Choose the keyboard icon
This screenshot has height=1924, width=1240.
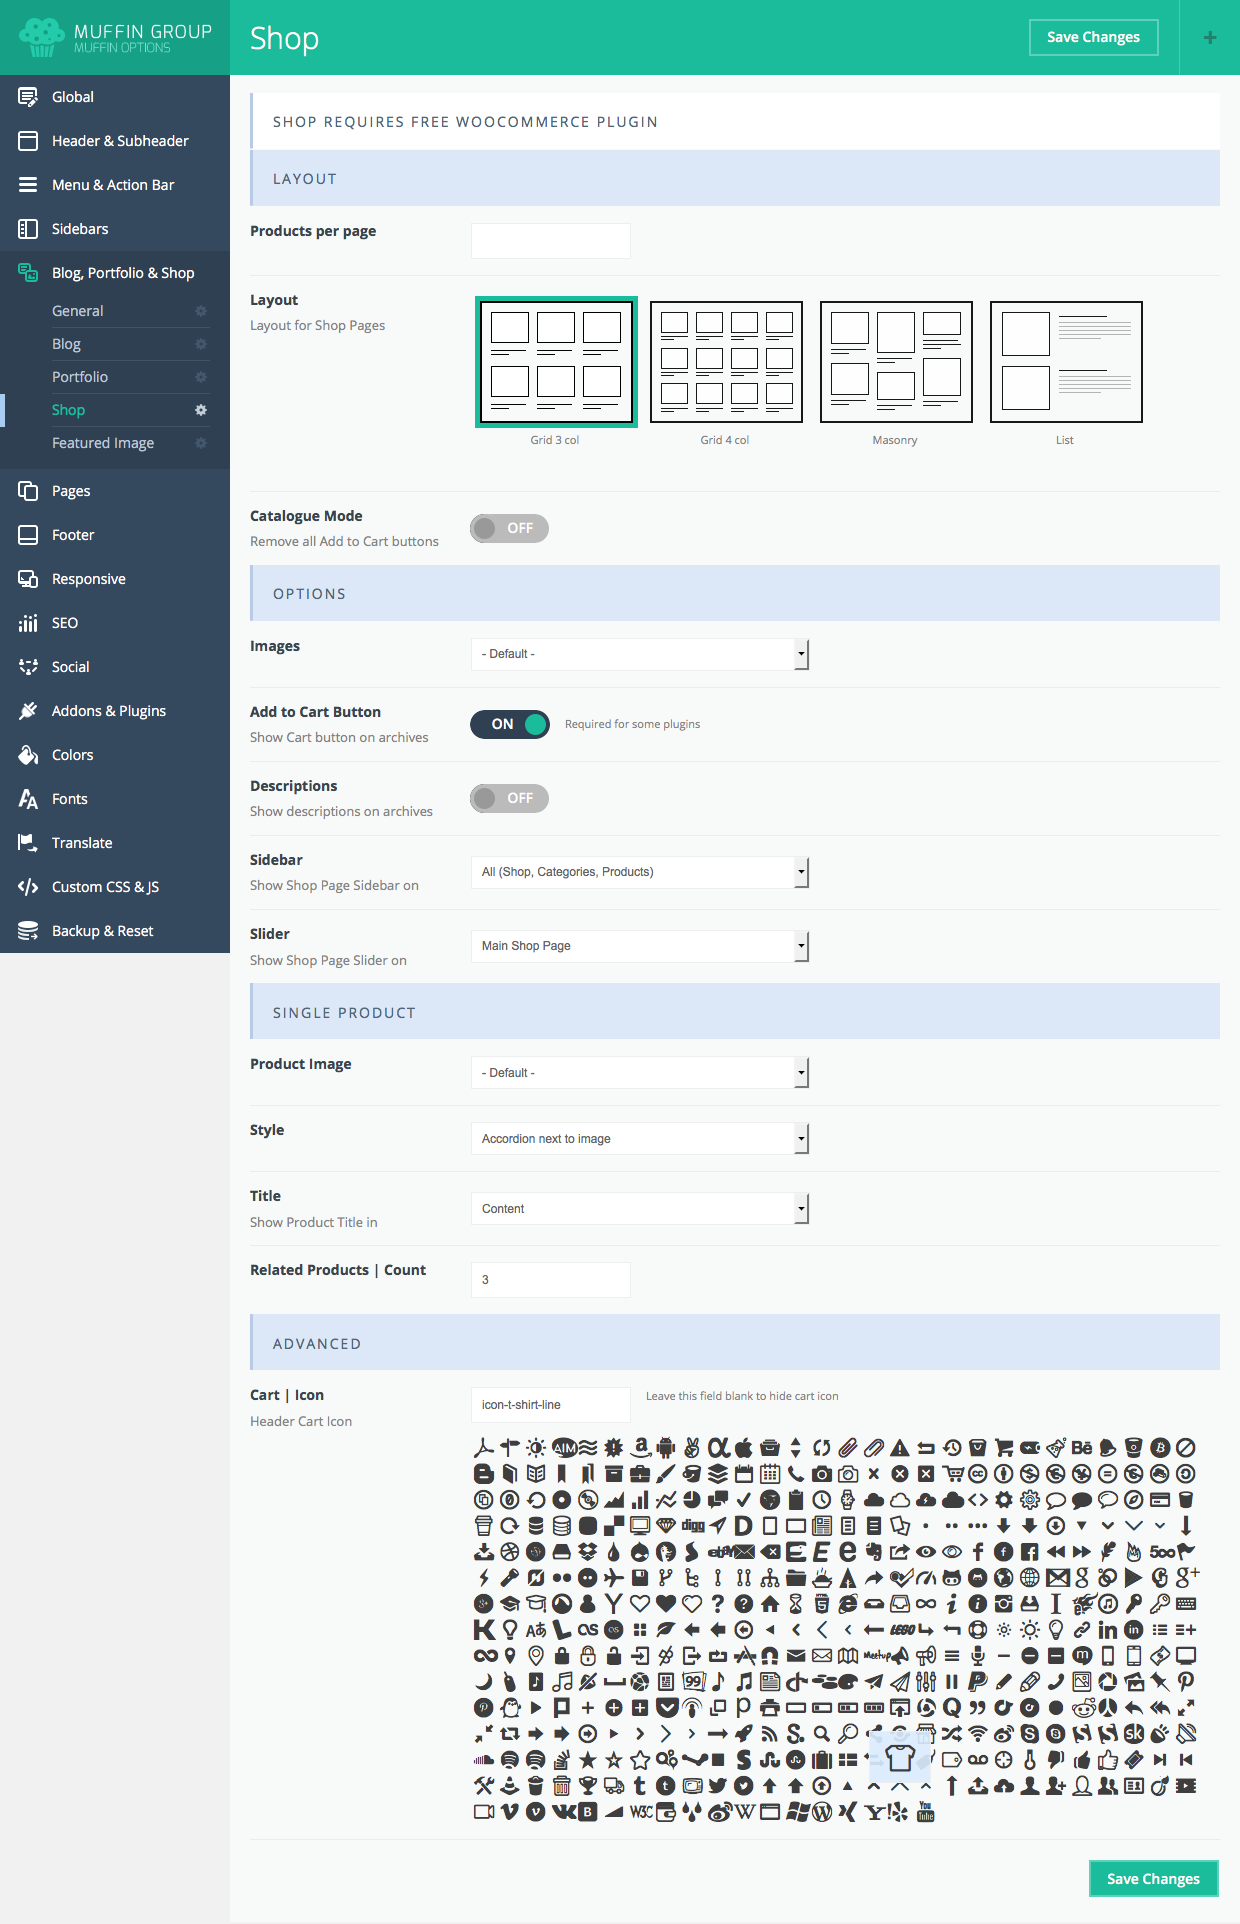click(x=1186, y=1604)
